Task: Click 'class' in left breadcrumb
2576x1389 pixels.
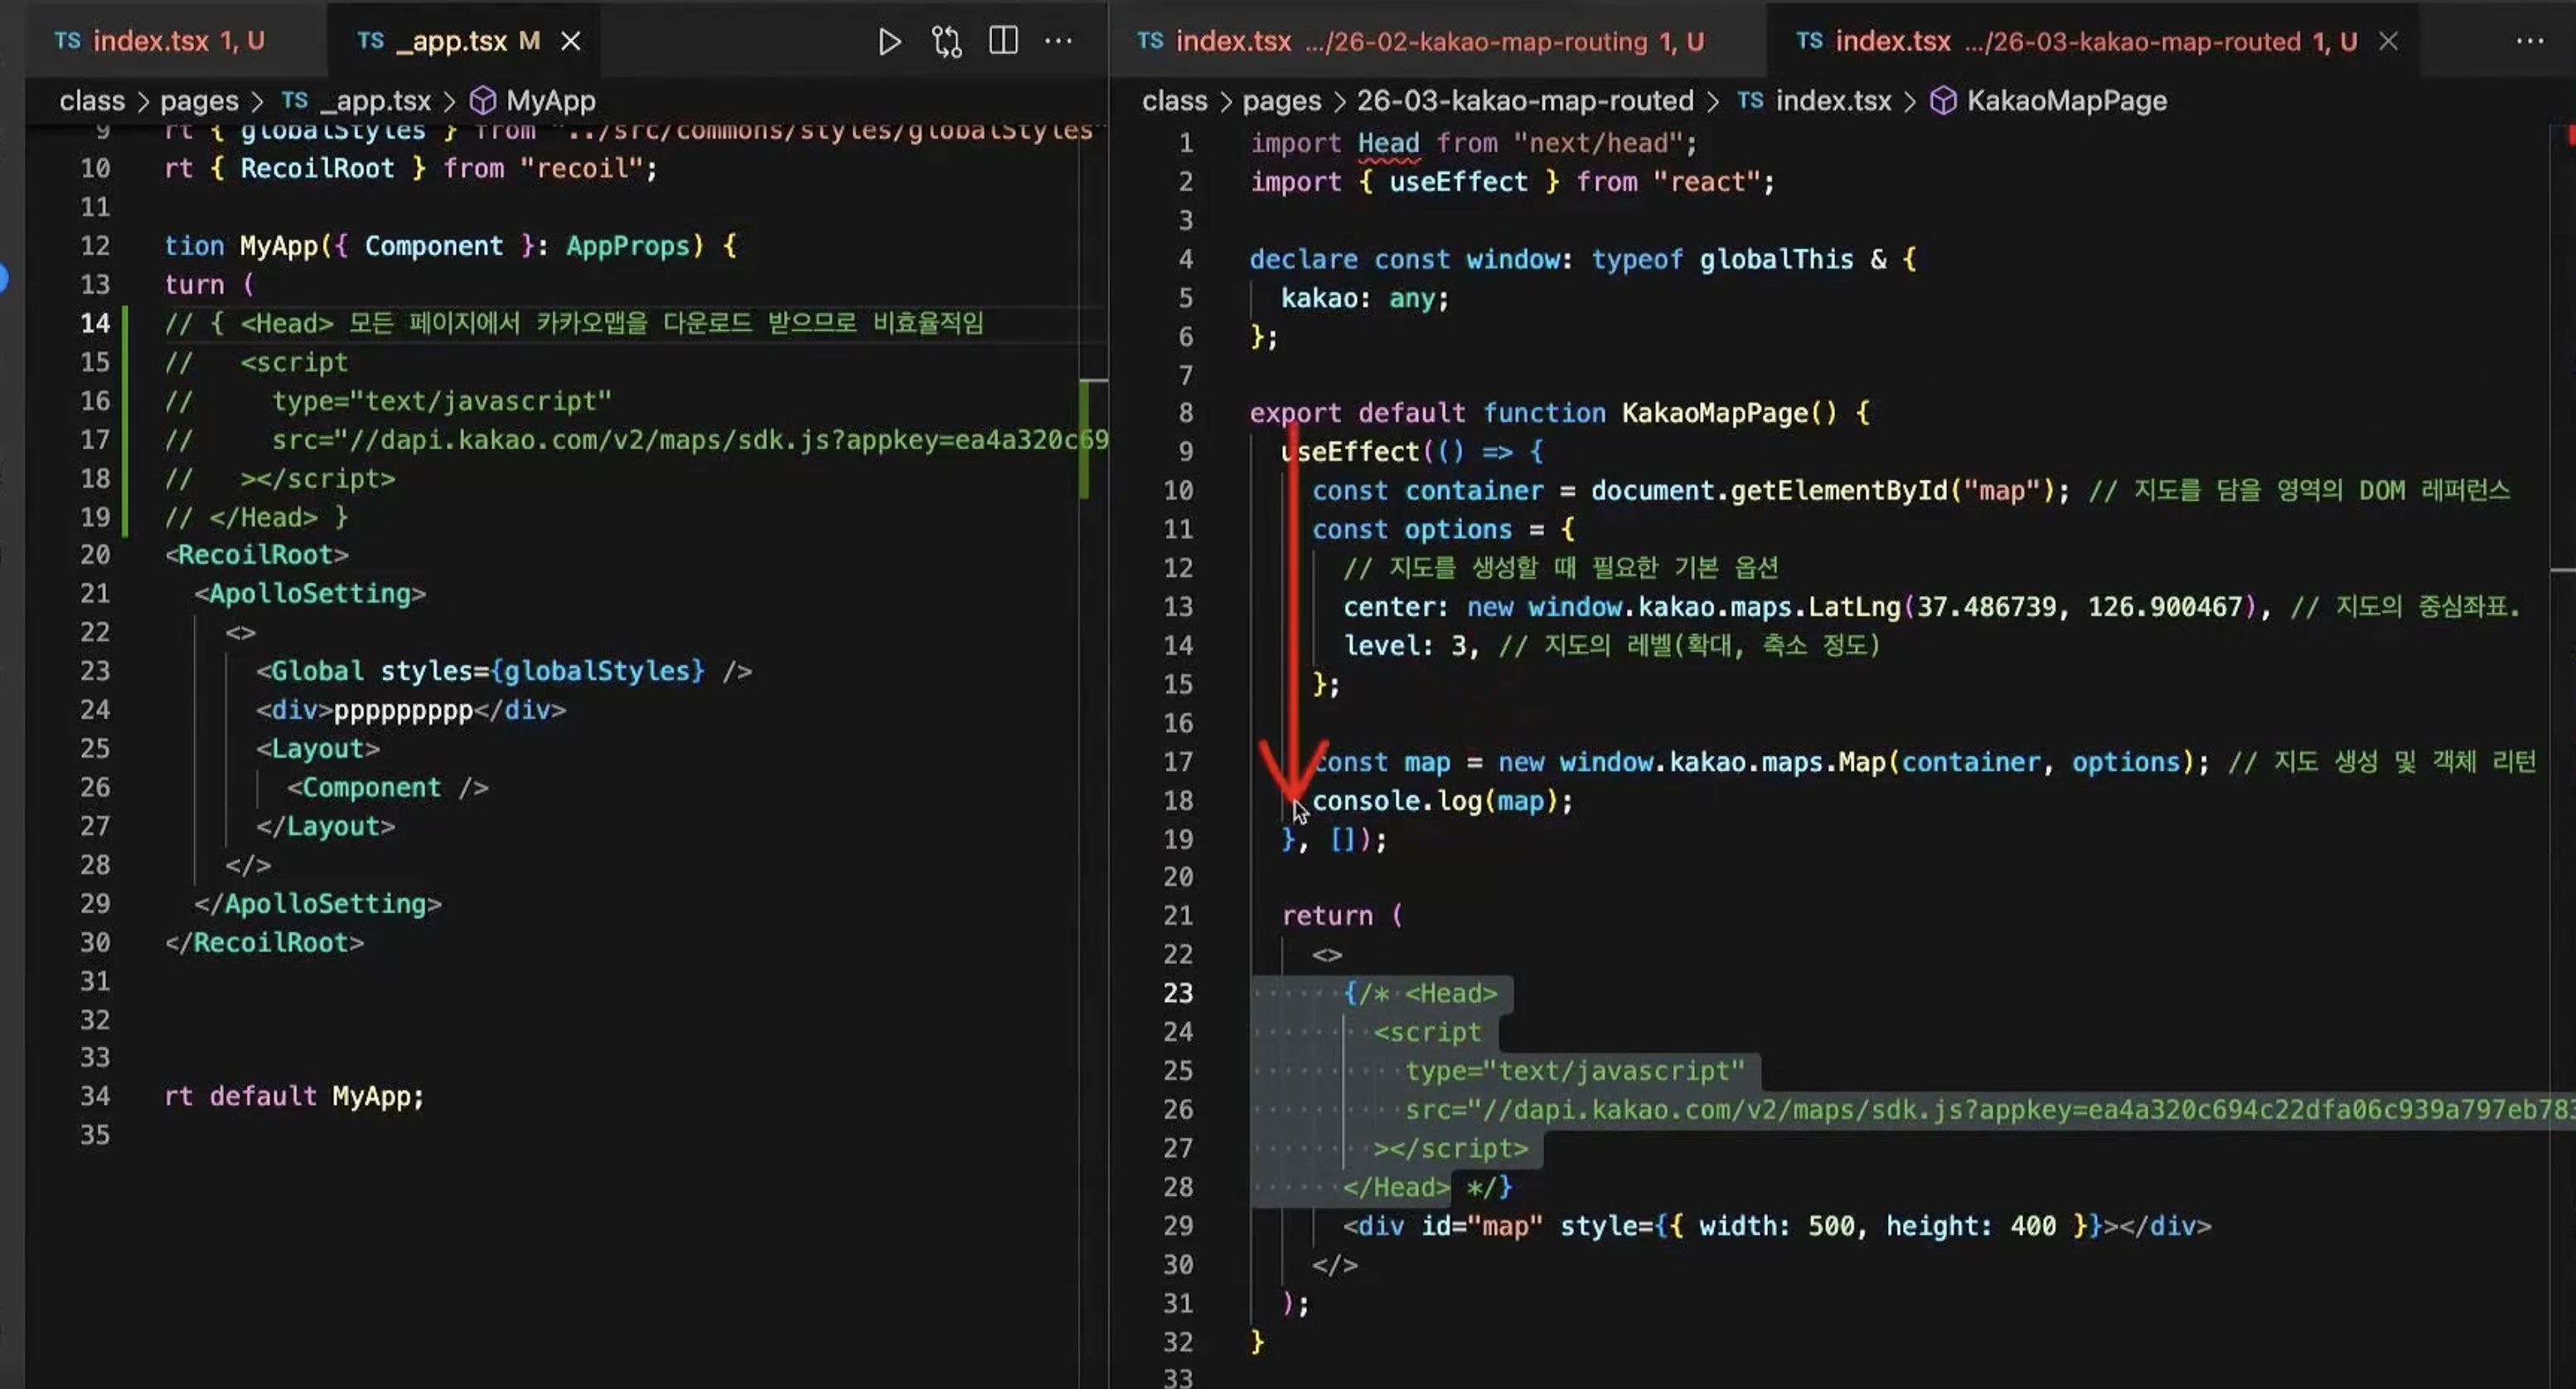Action: 92,101
